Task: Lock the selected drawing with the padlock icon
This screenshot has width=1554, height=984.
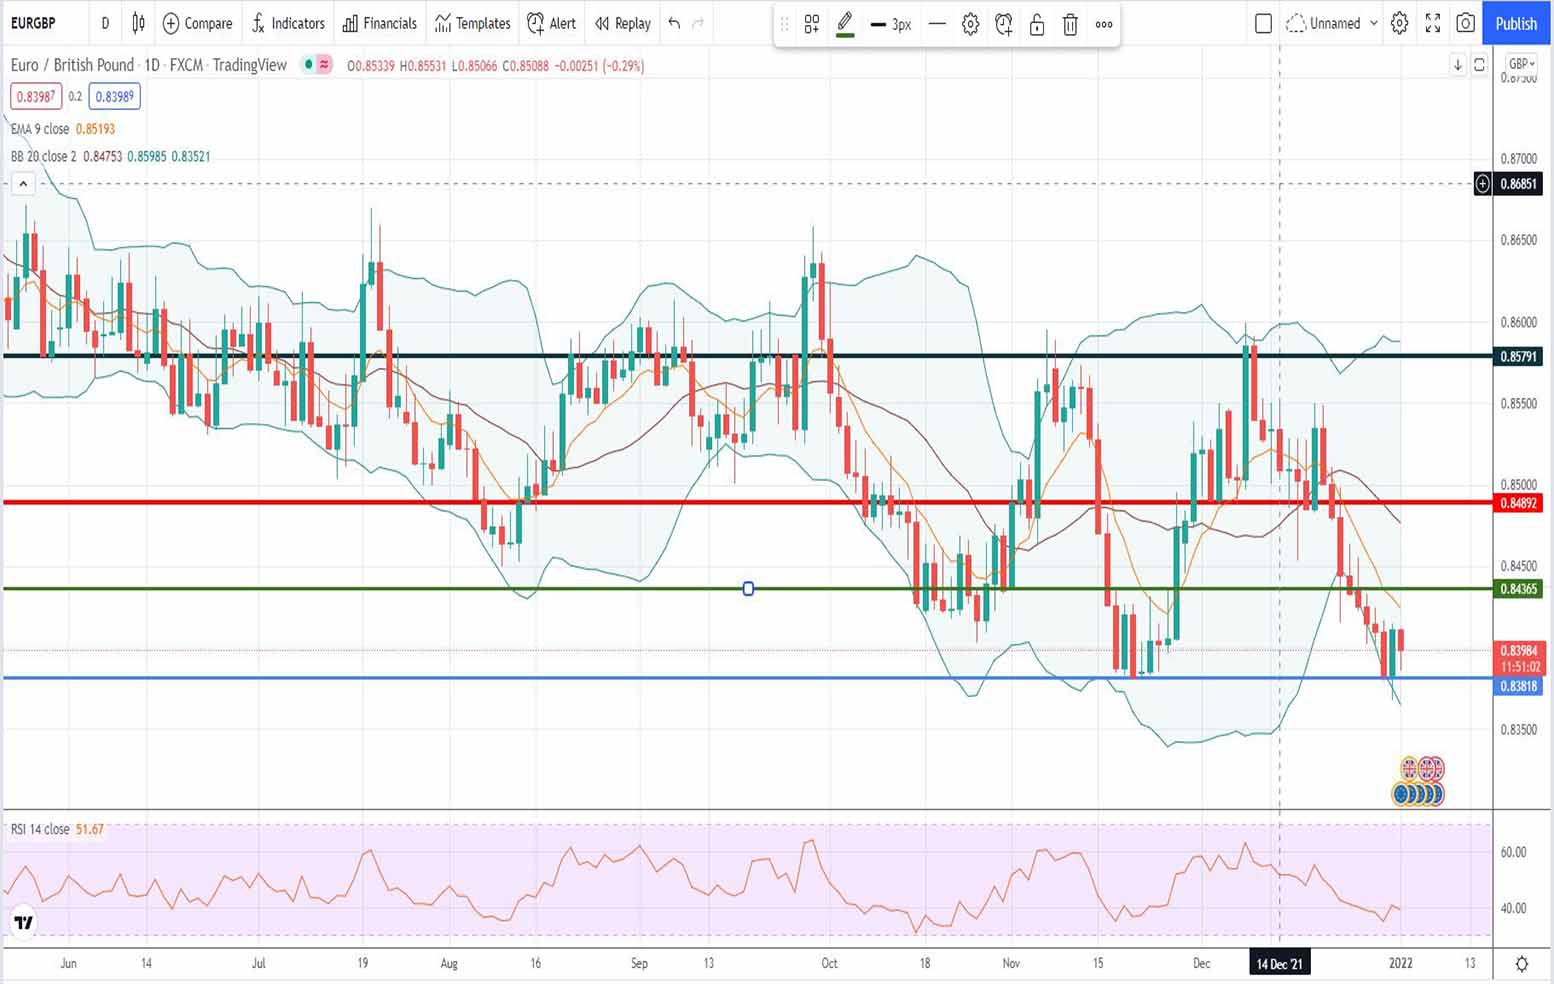Action: click(x=1037, y=25)
